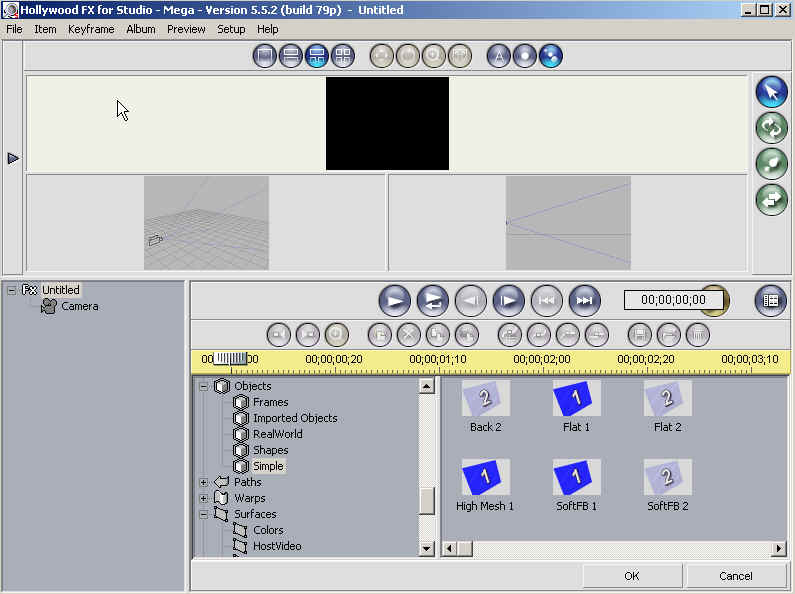Open the Album menu
The height and width of the screenshot is (594, 795).
pos(141,29)
